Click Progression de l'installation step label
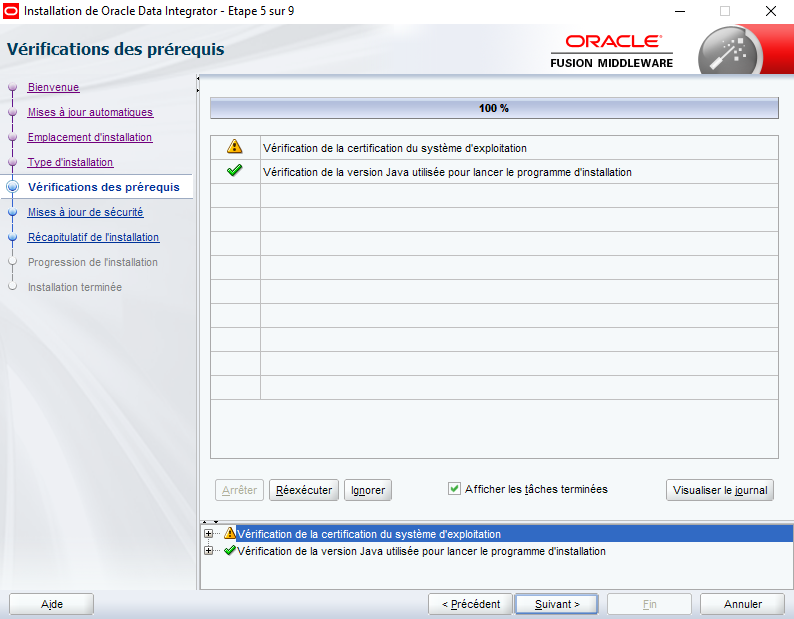This screenshot has height=619, width=794. (x=93, y=262)
